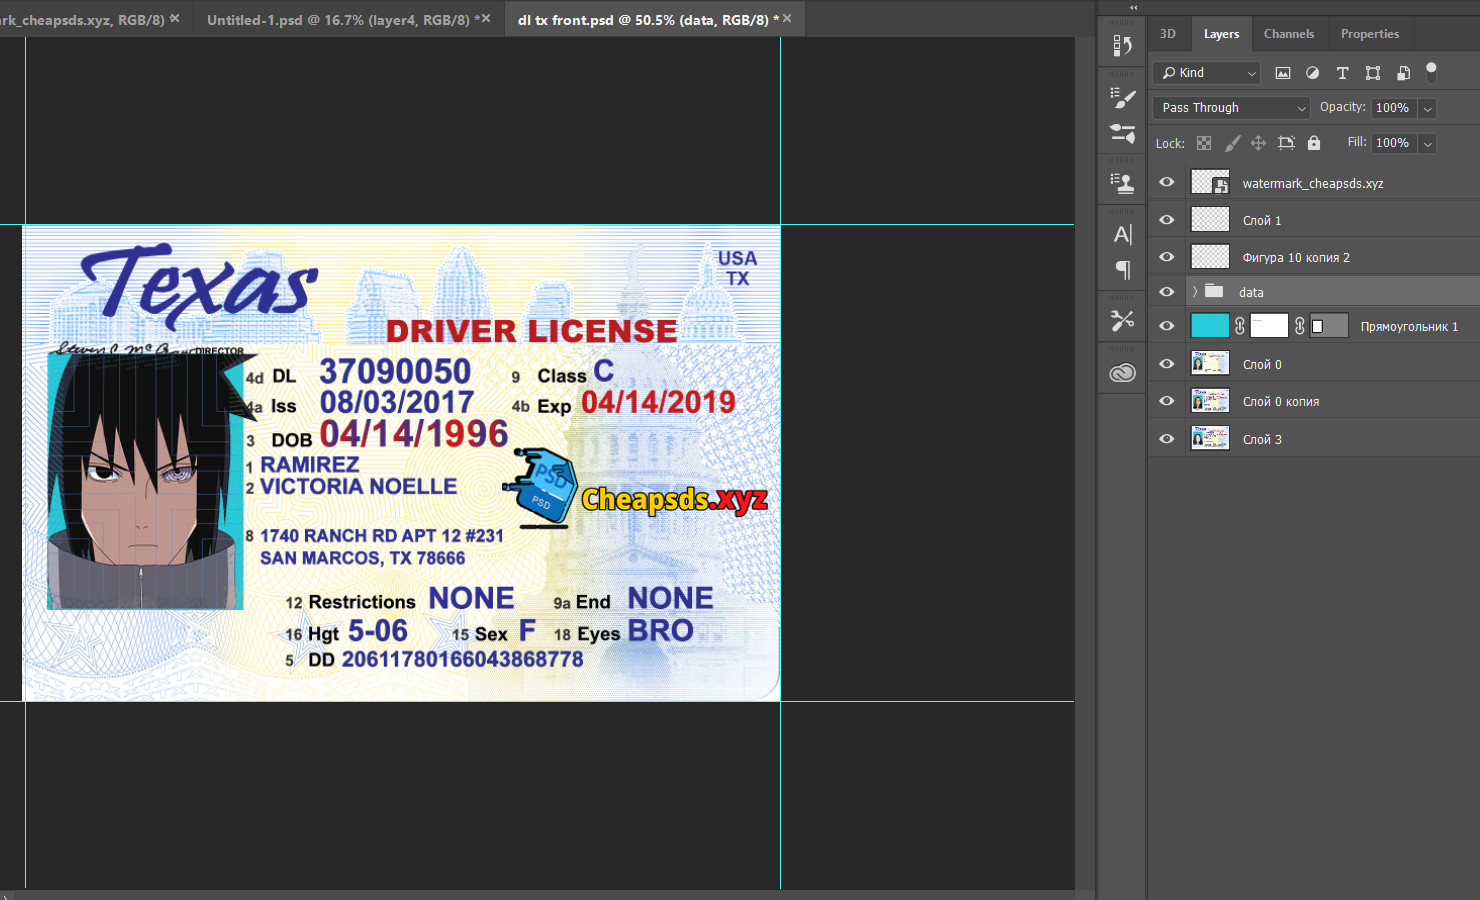Click the lock transparent pixels icon
Image resolution: width=1480 pixels, height=900 pixels.
1204,143
